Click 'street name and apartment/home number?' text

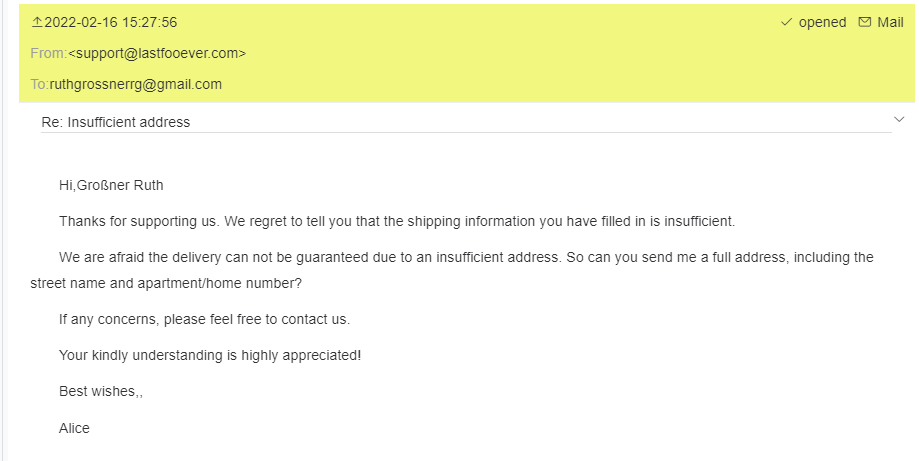coord(166,283)
